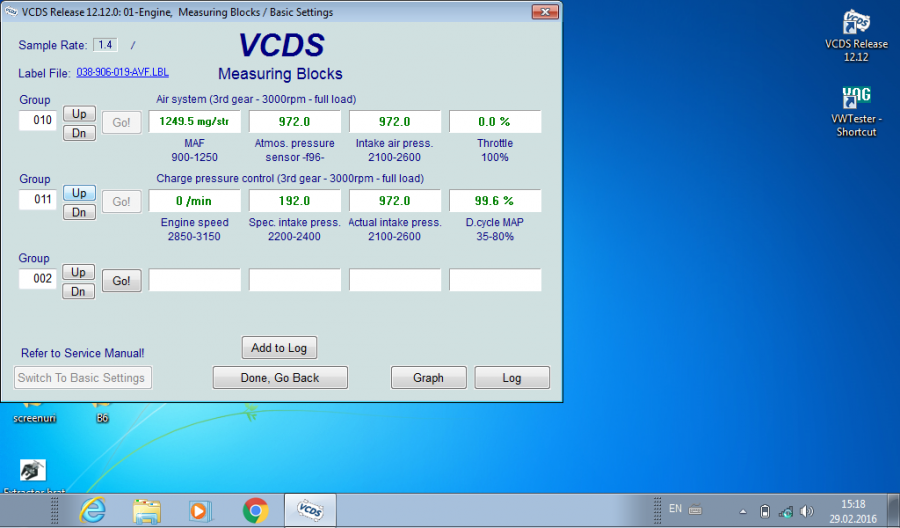Image resolution: width=900 pixels, height=528 pixels.
Task: Launch Google Chrome from taskbar
Action: [x=255, y=511]
